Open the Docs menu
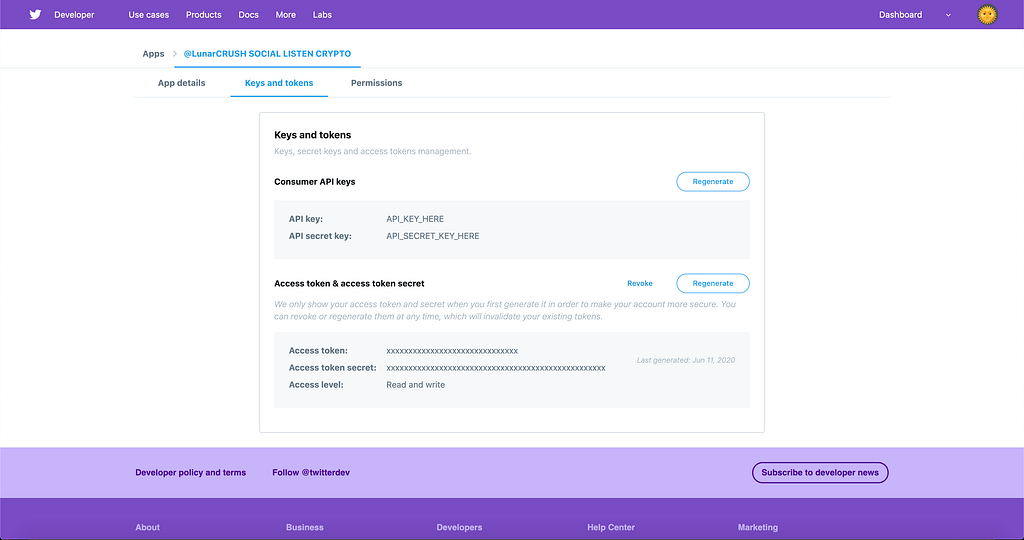This screenshot has width=1024, height=540. click(248, 14)
